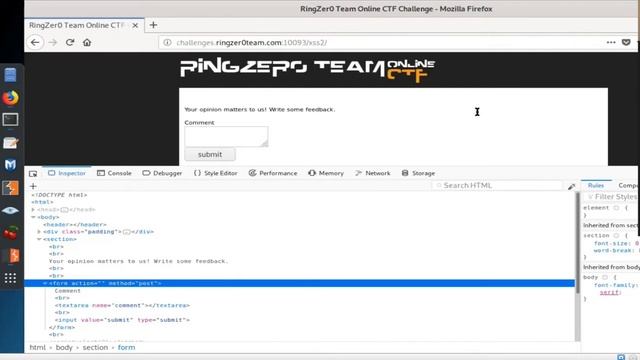Collapse the highlighted form node

click(45, 283)
